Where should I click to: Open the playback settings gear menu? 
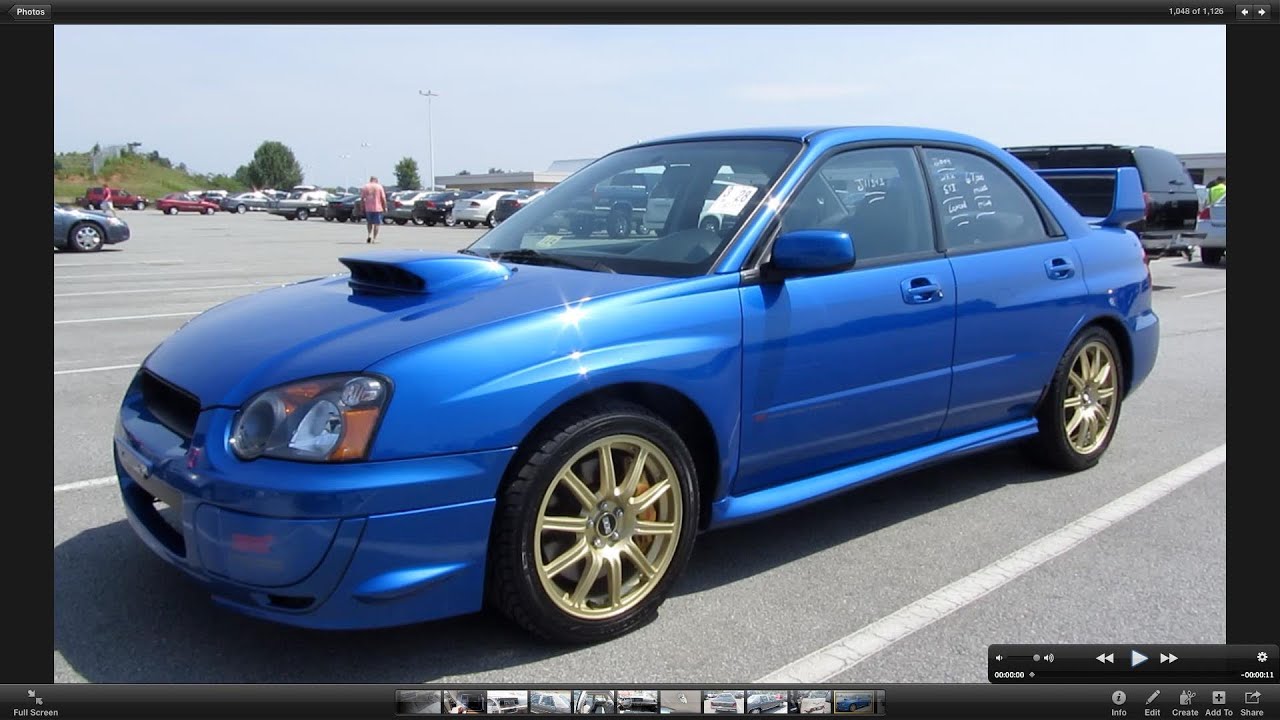click(x=1261, y=656)
